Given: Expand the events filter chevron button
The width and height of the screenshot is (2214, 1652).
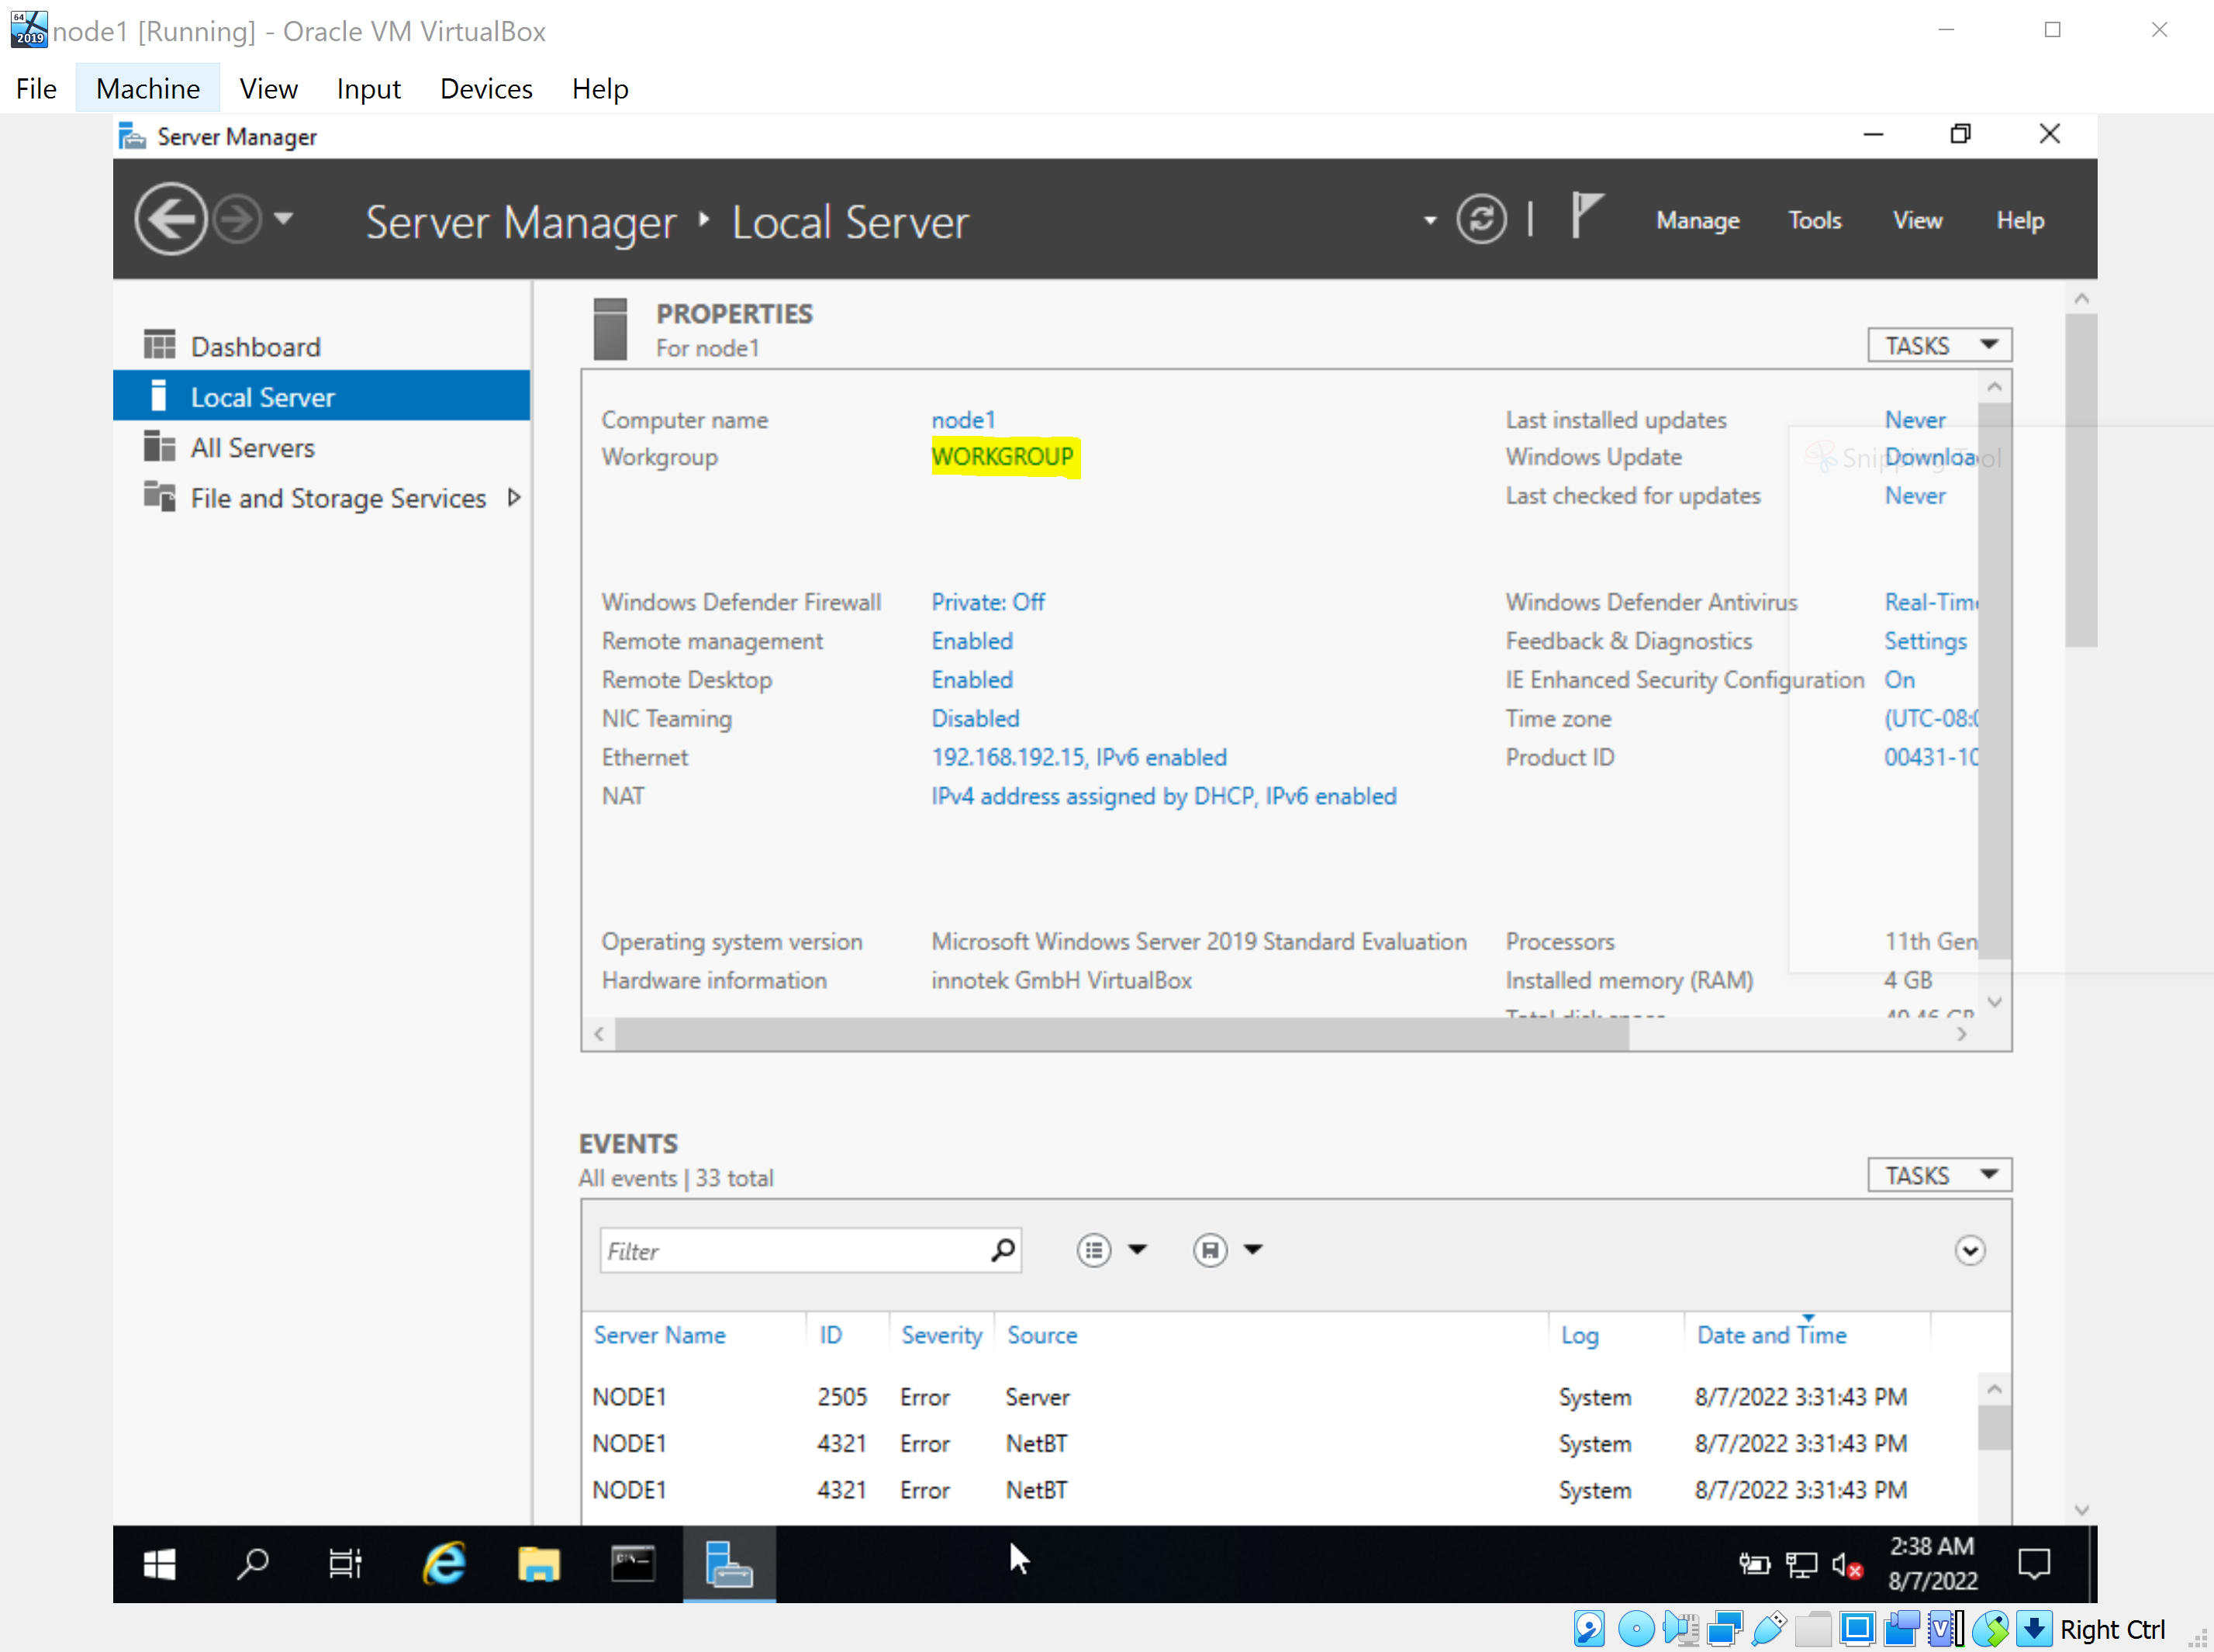Looking at the screenshot, I should [1969, 1250].
